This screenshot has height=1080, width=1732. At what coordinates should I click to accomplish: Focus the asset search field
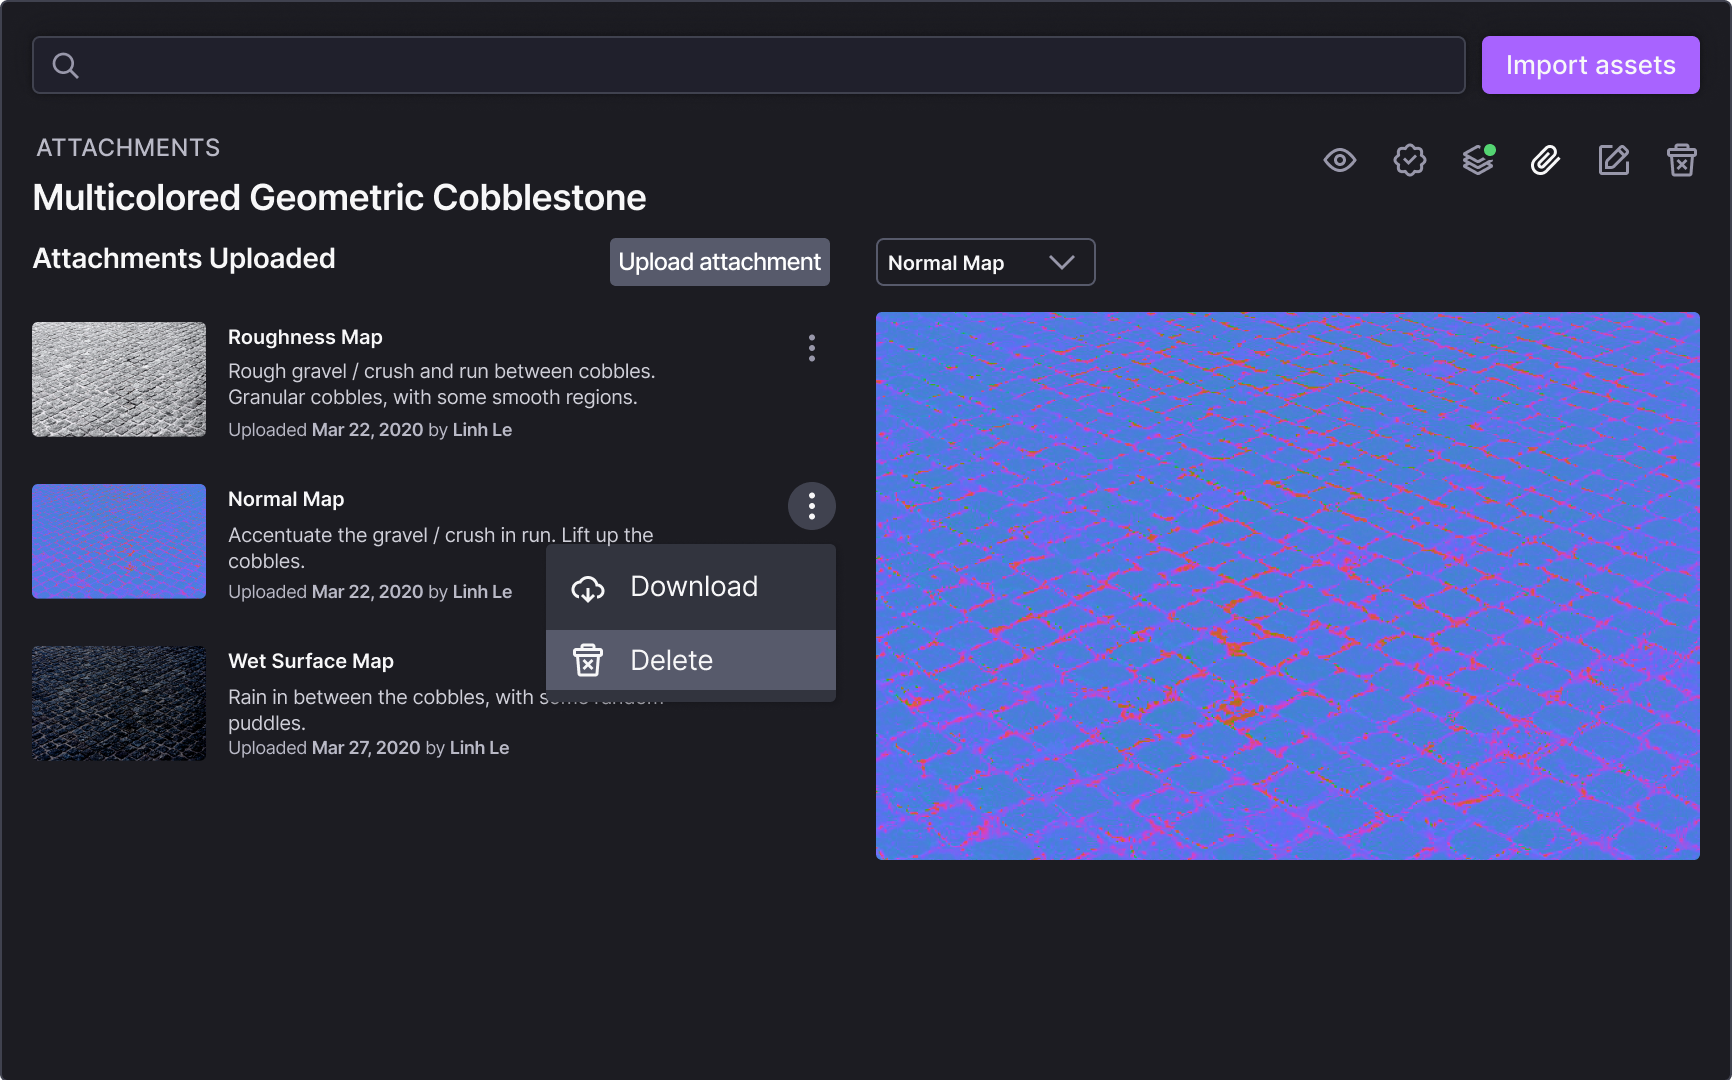click(749, 65)
